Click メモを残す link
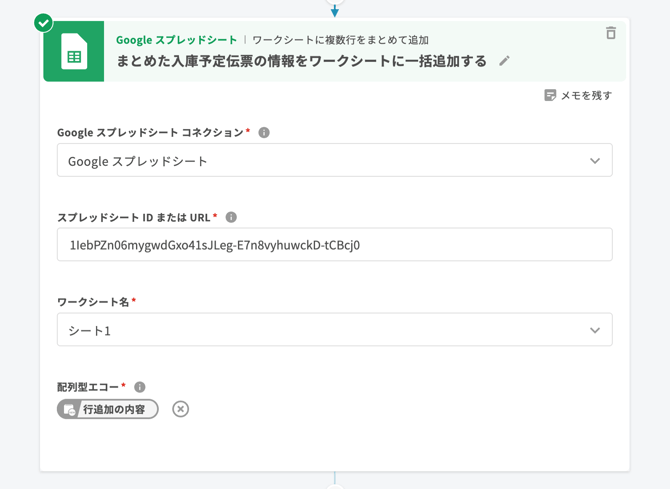 578,95
